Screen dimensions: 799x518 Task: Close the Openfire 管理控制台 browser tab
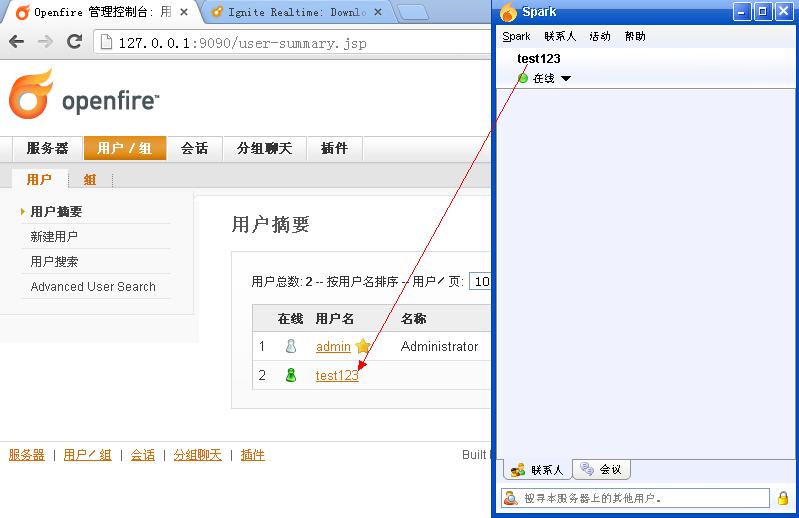tap(184, 12)
